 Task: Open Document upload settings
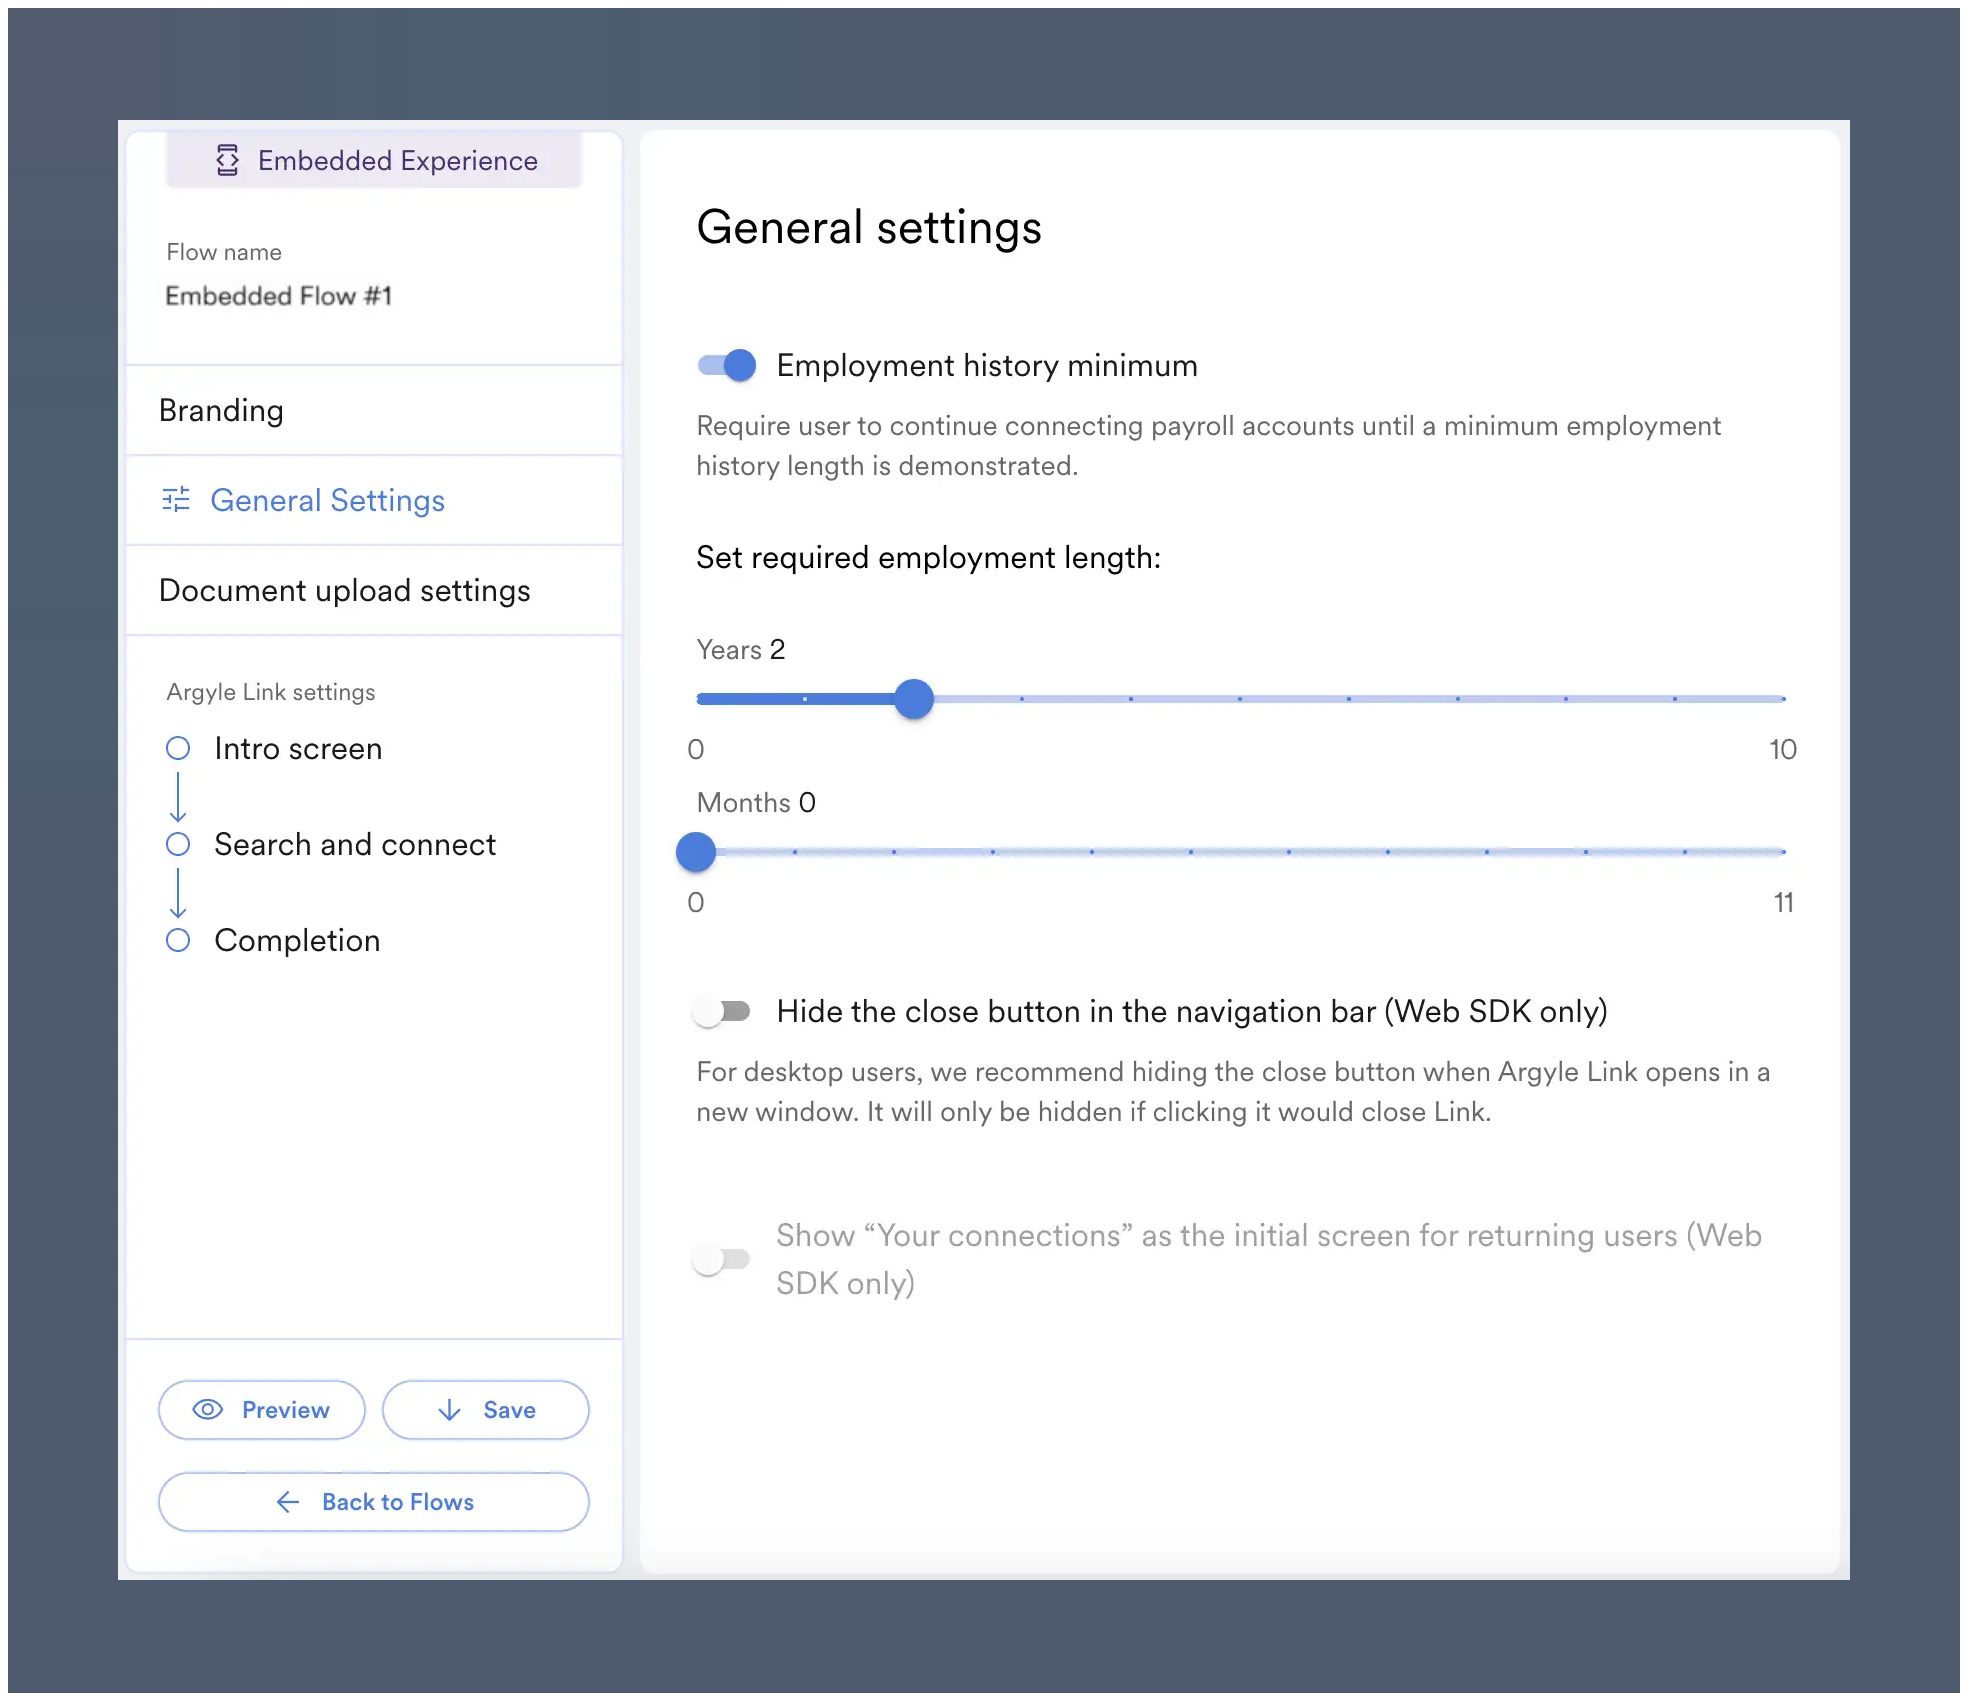point(344,590)
